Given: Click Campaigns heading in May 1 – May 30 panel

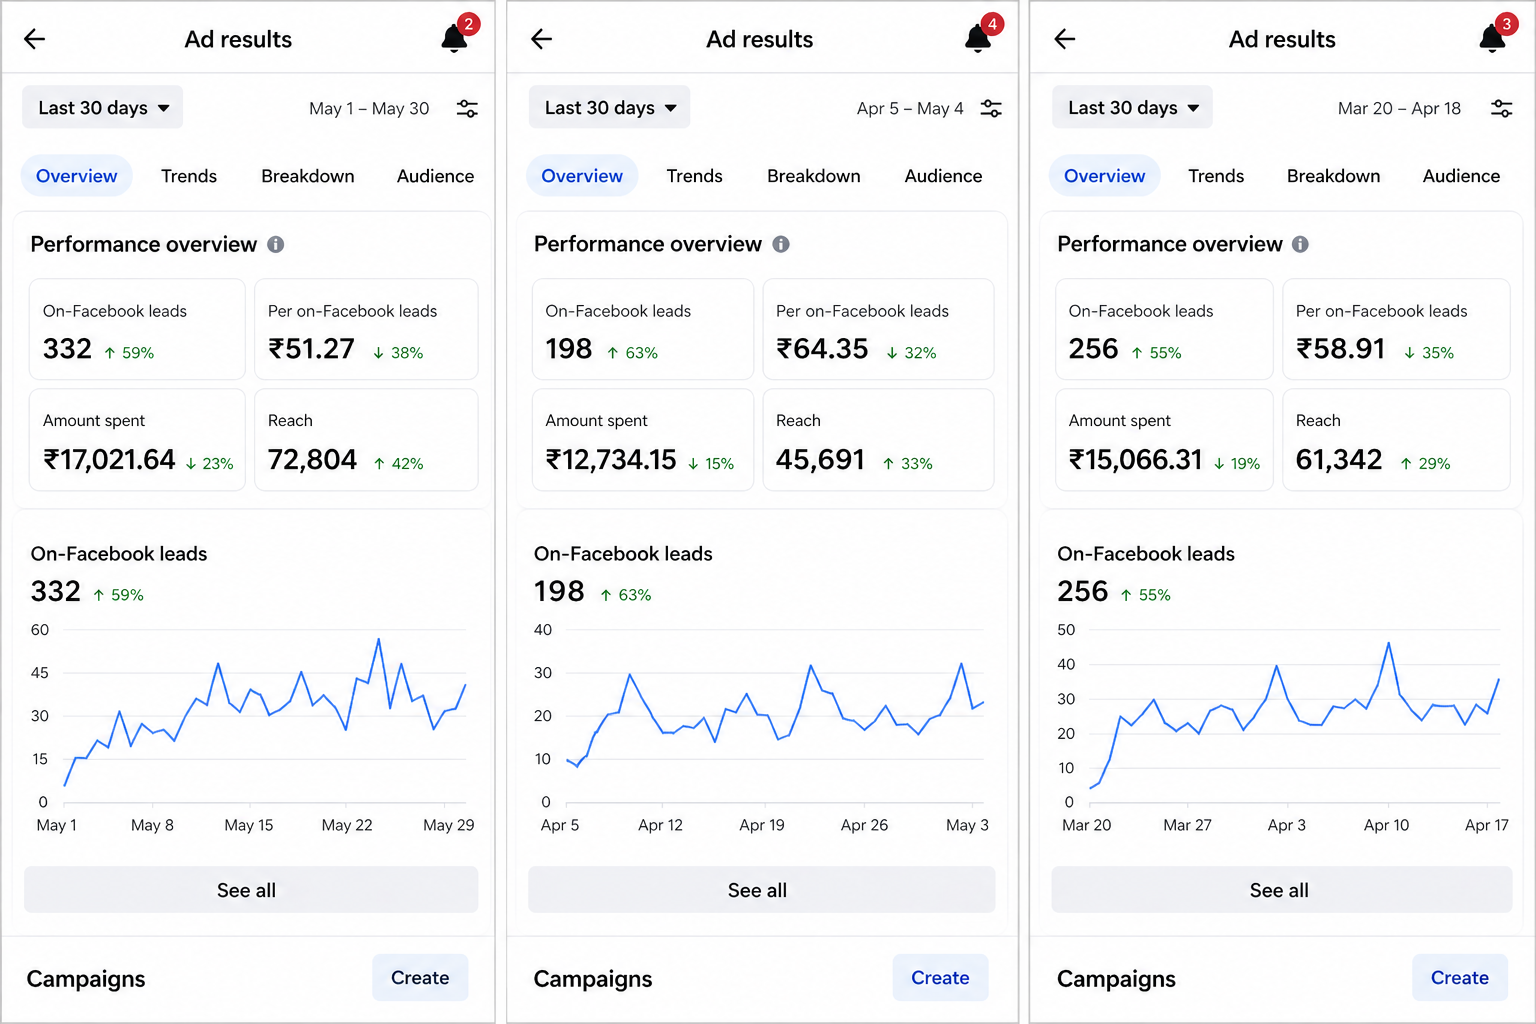Looking at the screenshot, I should point(86,979).
